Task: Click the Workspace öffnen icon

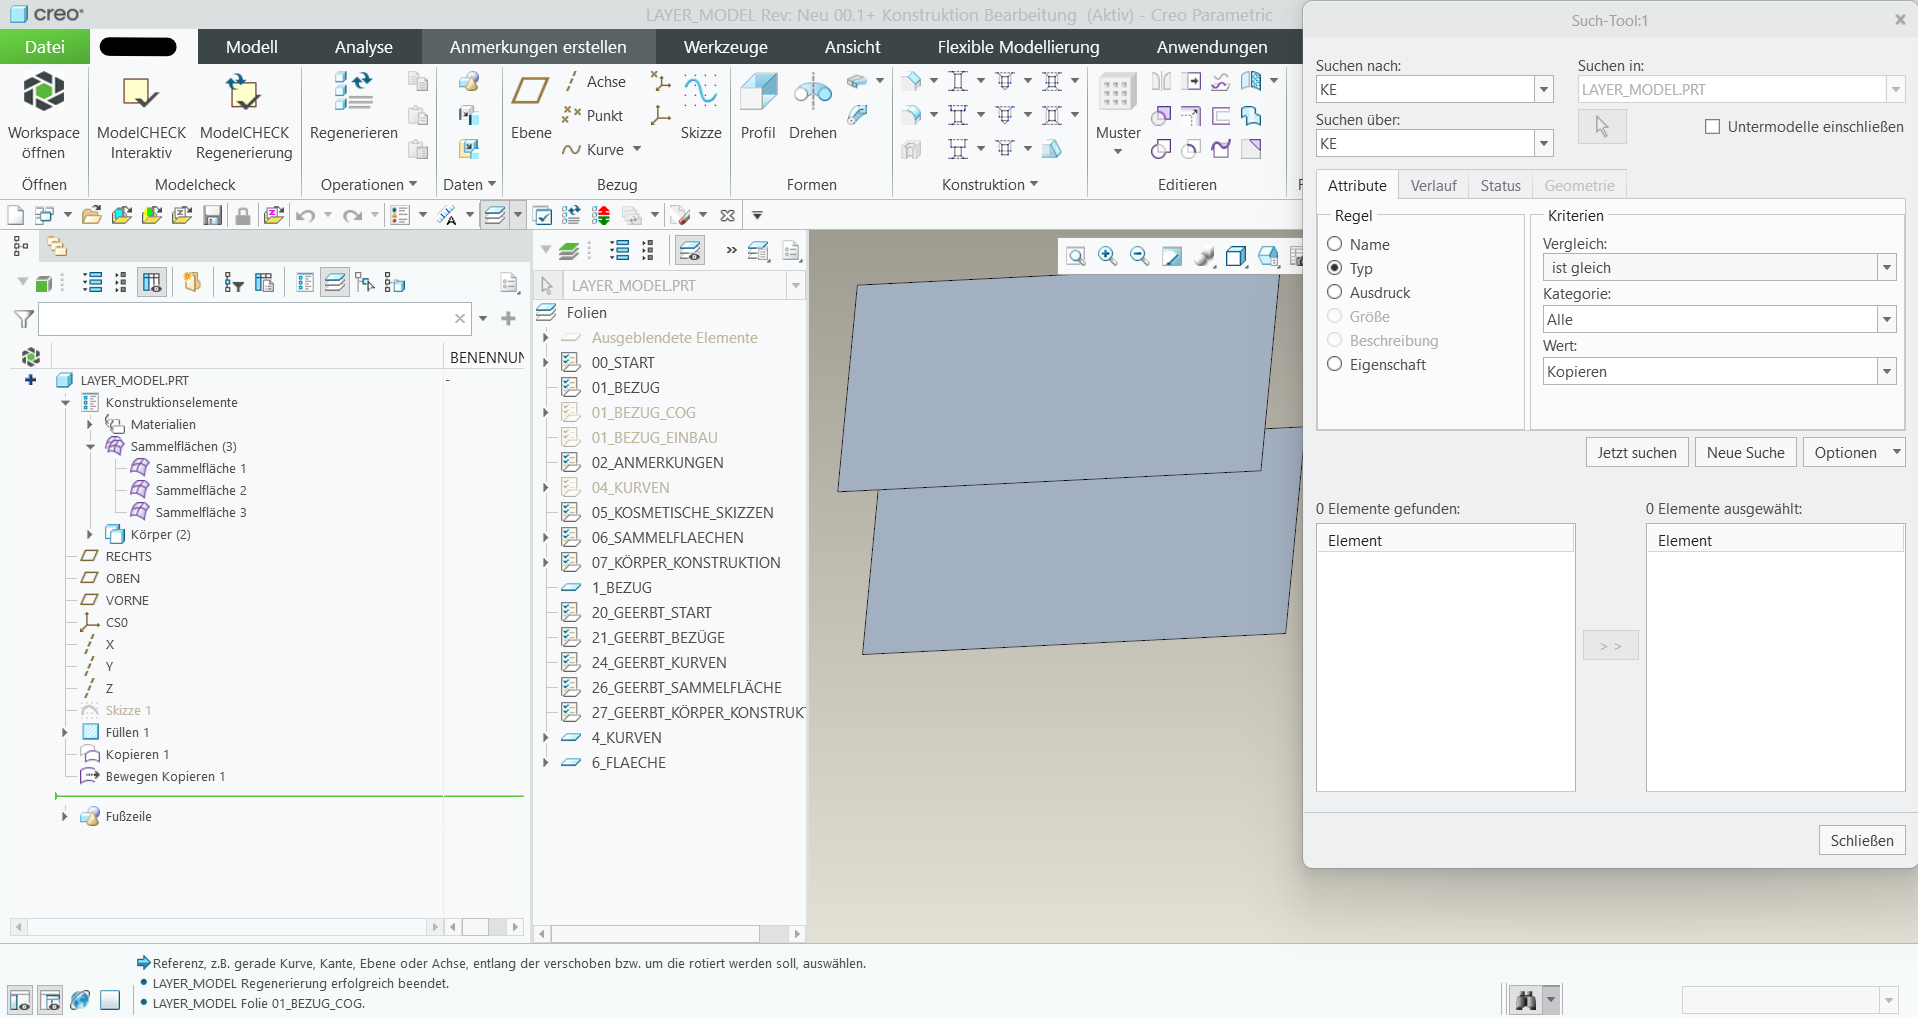Action: click(x=43, y=93)
